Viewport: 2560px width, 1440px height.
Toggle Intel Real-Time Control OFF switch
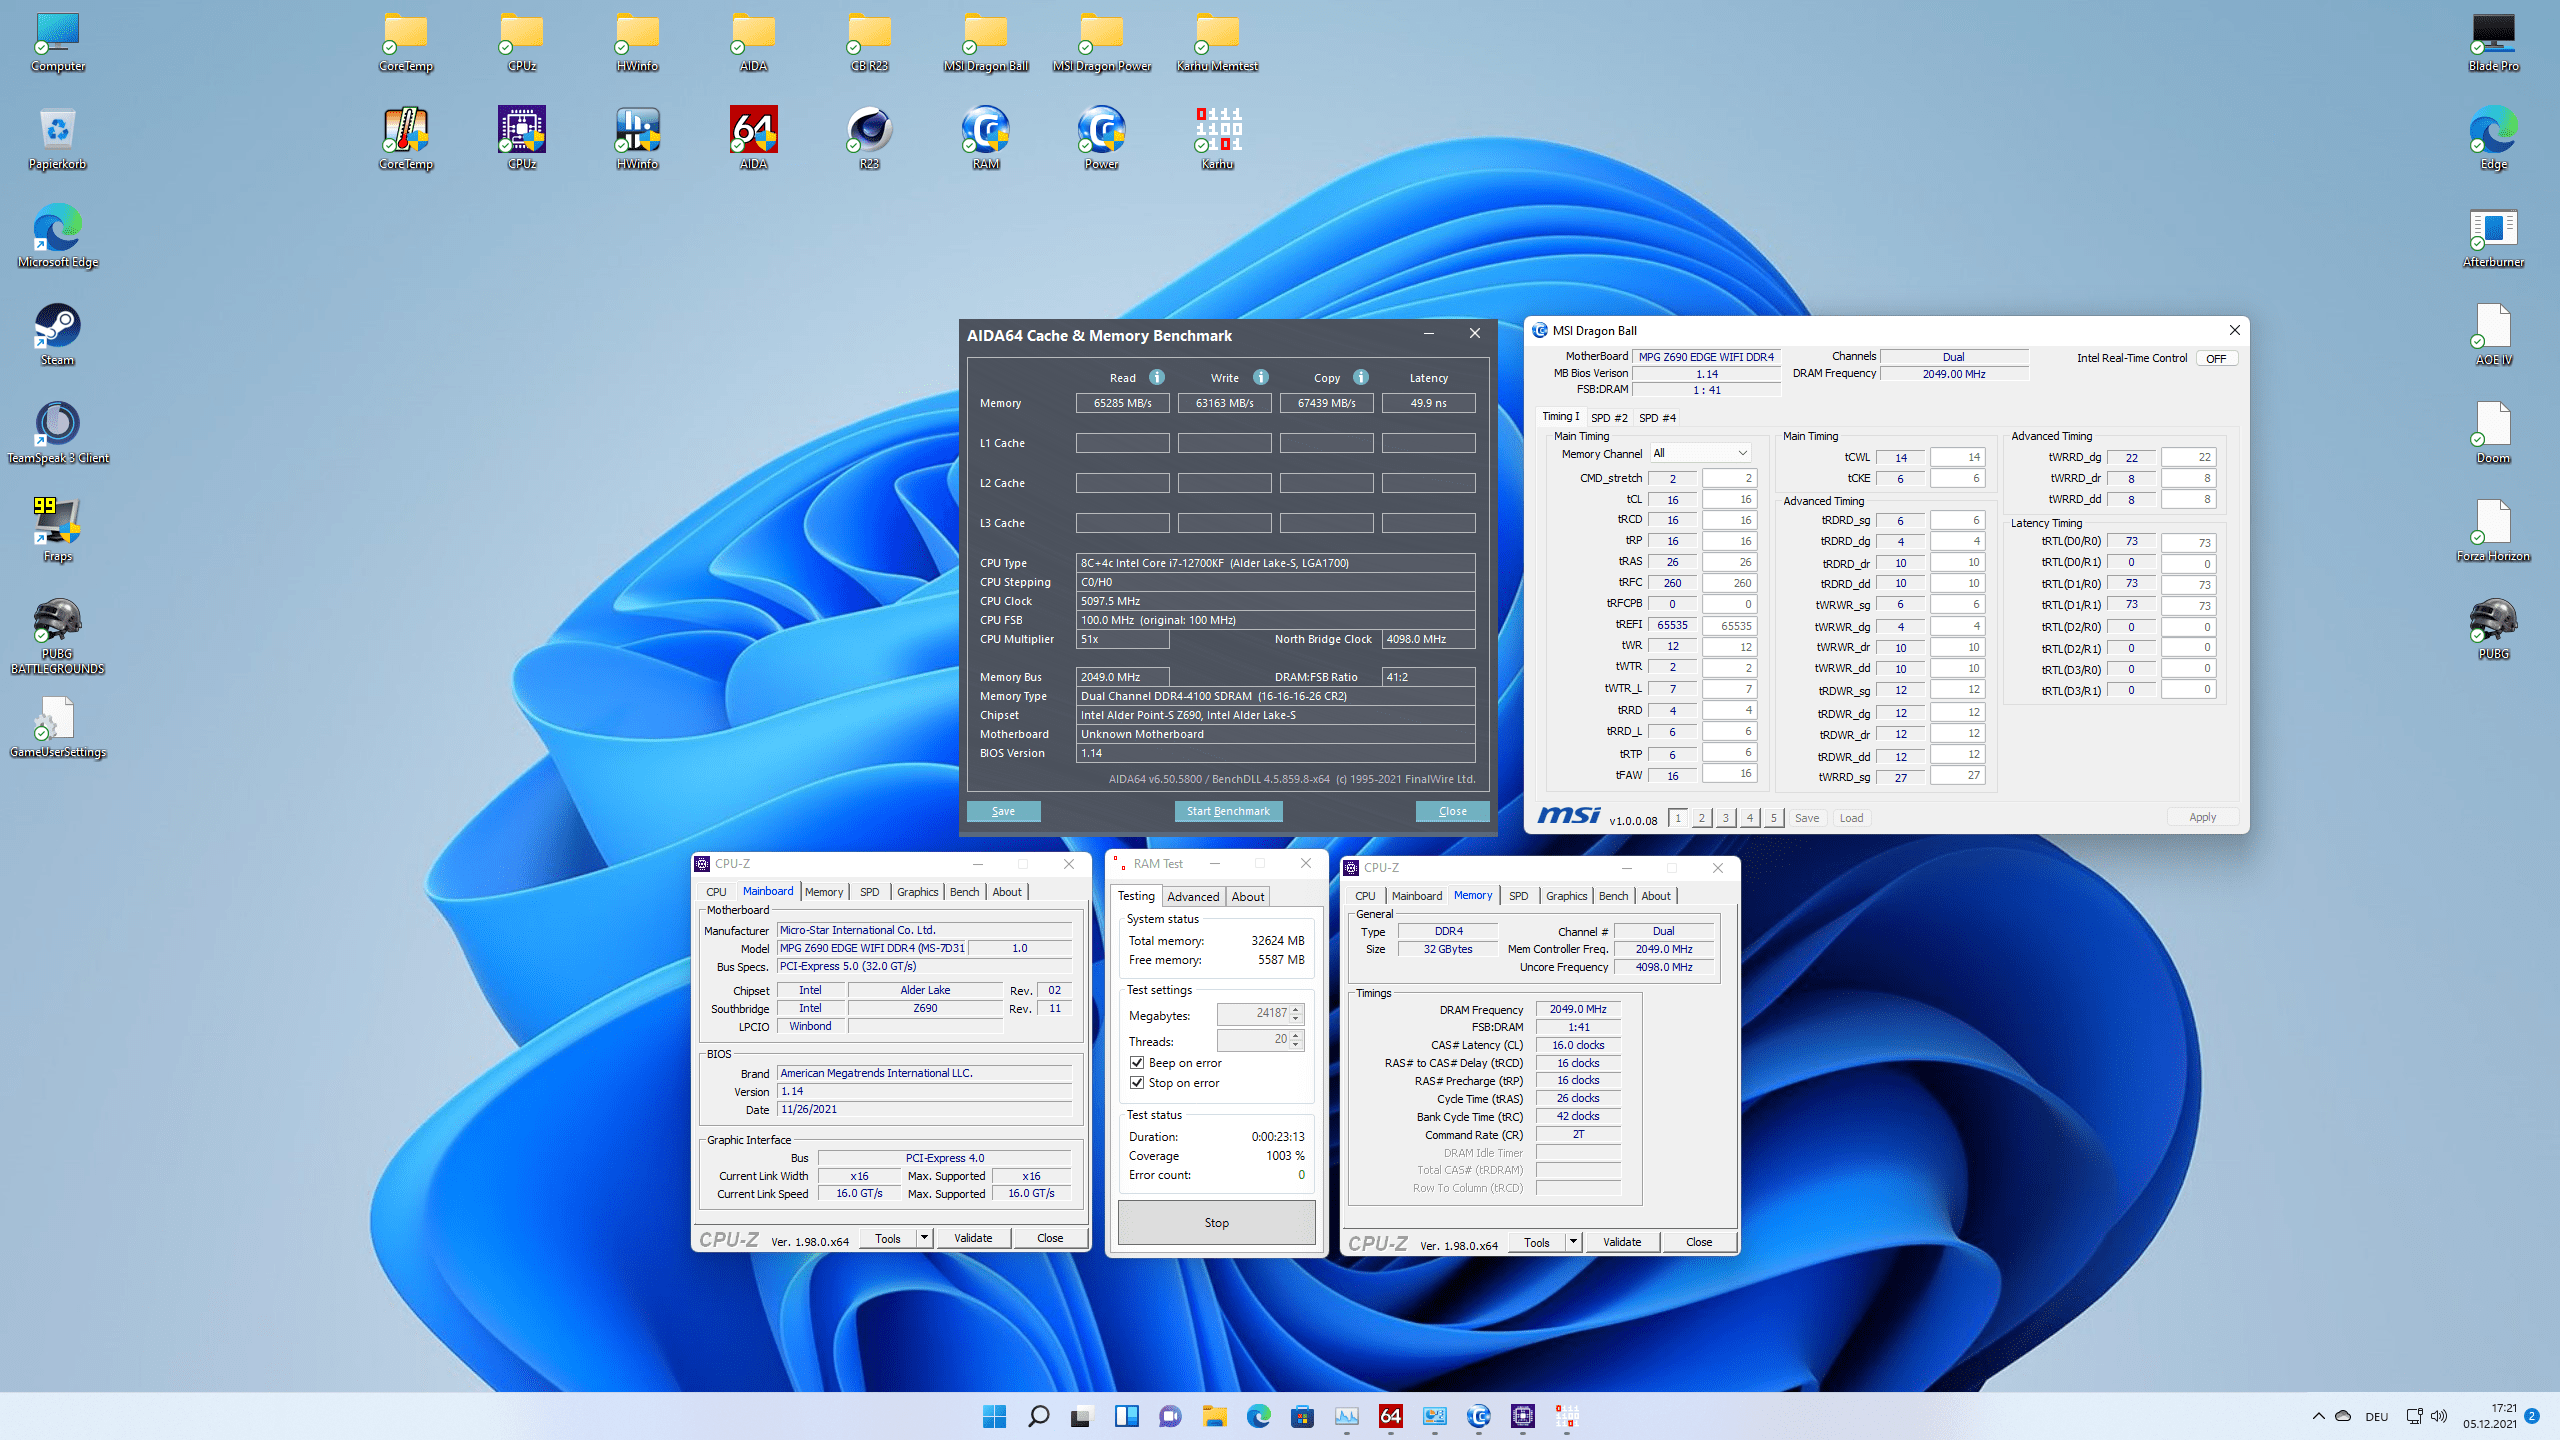point(2216,358)
